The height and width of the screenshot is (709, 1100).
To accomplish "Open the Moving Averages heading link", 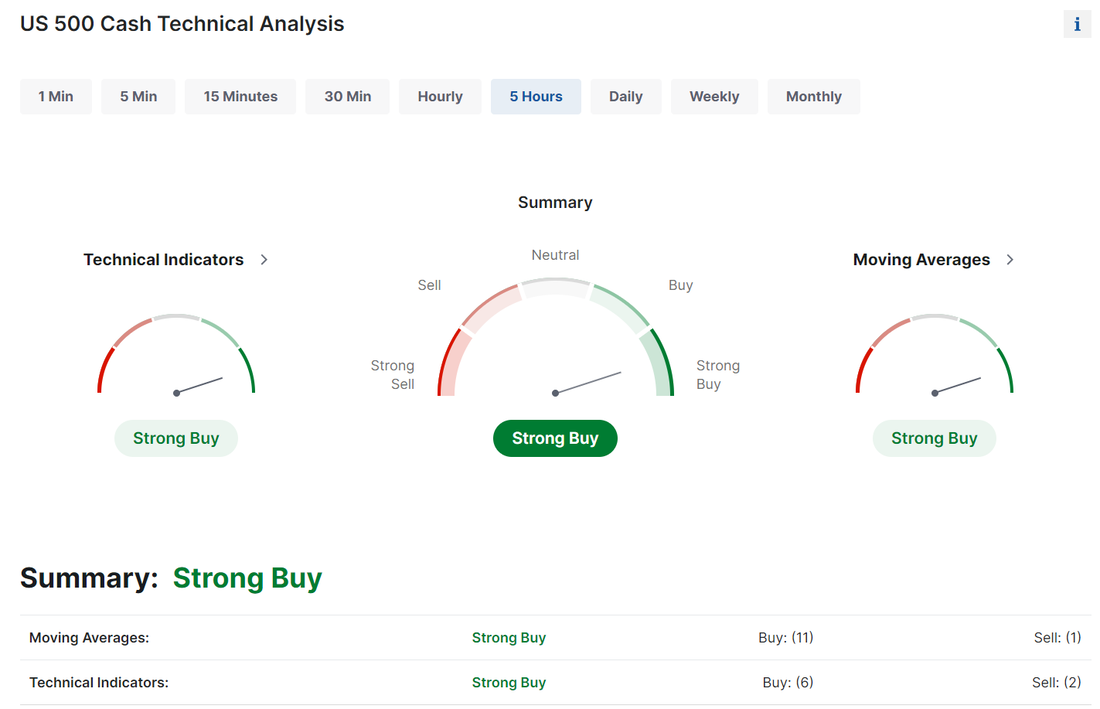I will point(921,260).
